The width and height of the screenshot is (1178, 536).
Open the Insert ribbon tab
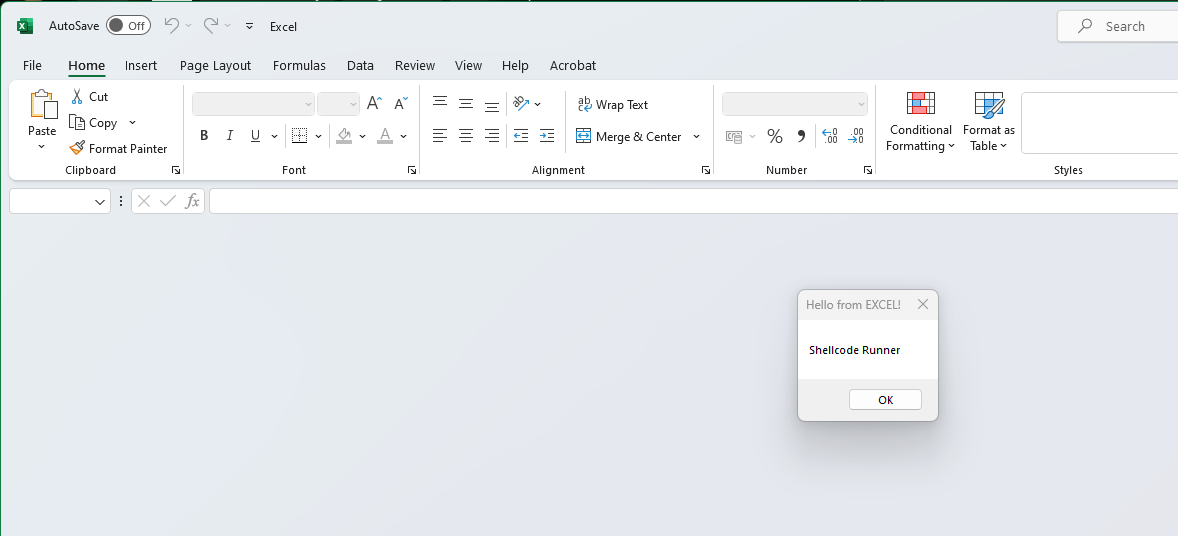pyautogui.click(x=141, y=65)
